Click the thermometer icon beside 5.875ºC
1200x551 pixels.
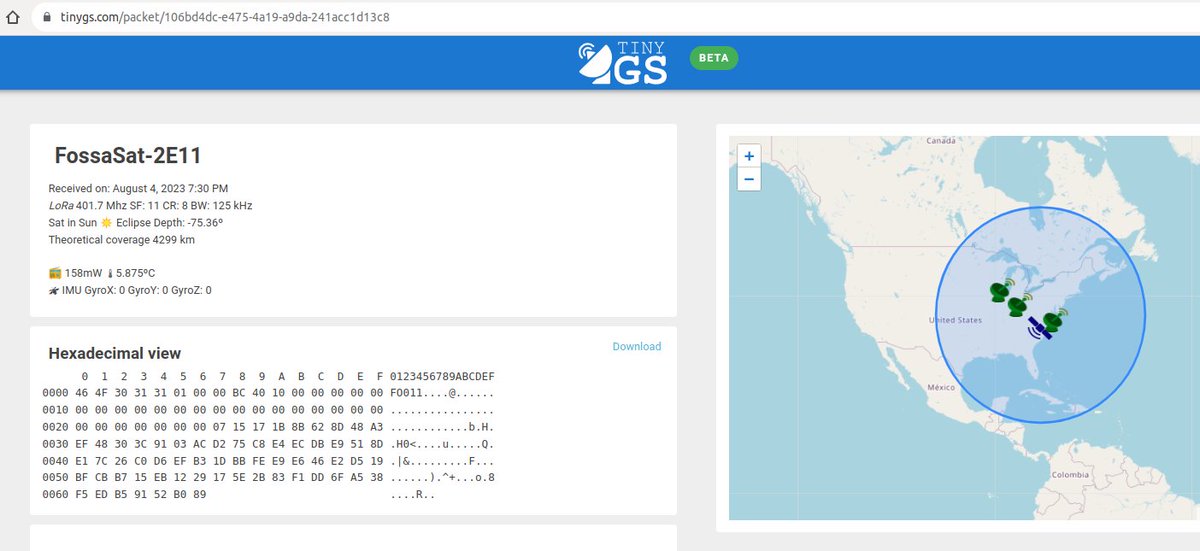click(x=111, y=273)
